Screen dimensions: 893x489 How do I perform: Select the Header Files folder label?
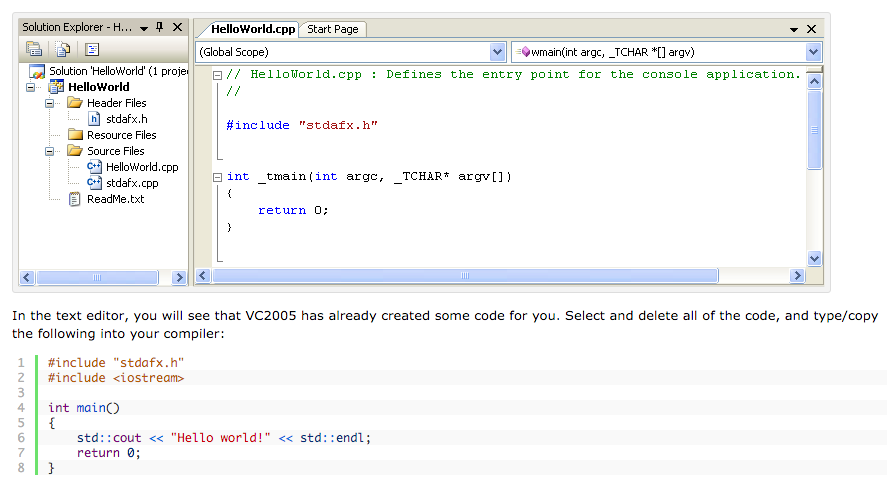117,103
